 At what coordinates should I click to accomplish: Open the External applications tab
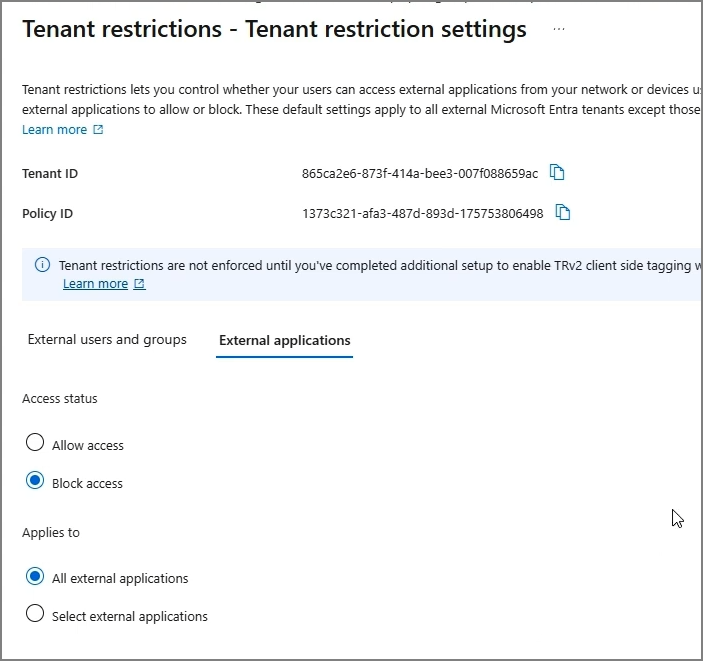(285, 341)
